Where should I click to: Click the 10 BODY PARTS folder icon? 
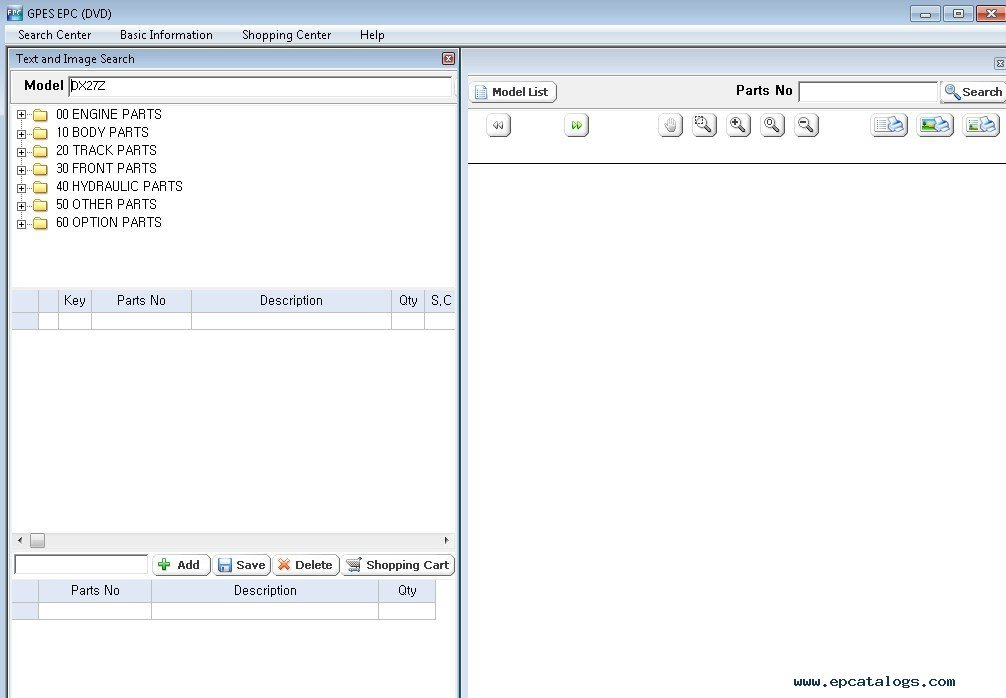coord(40,133)
